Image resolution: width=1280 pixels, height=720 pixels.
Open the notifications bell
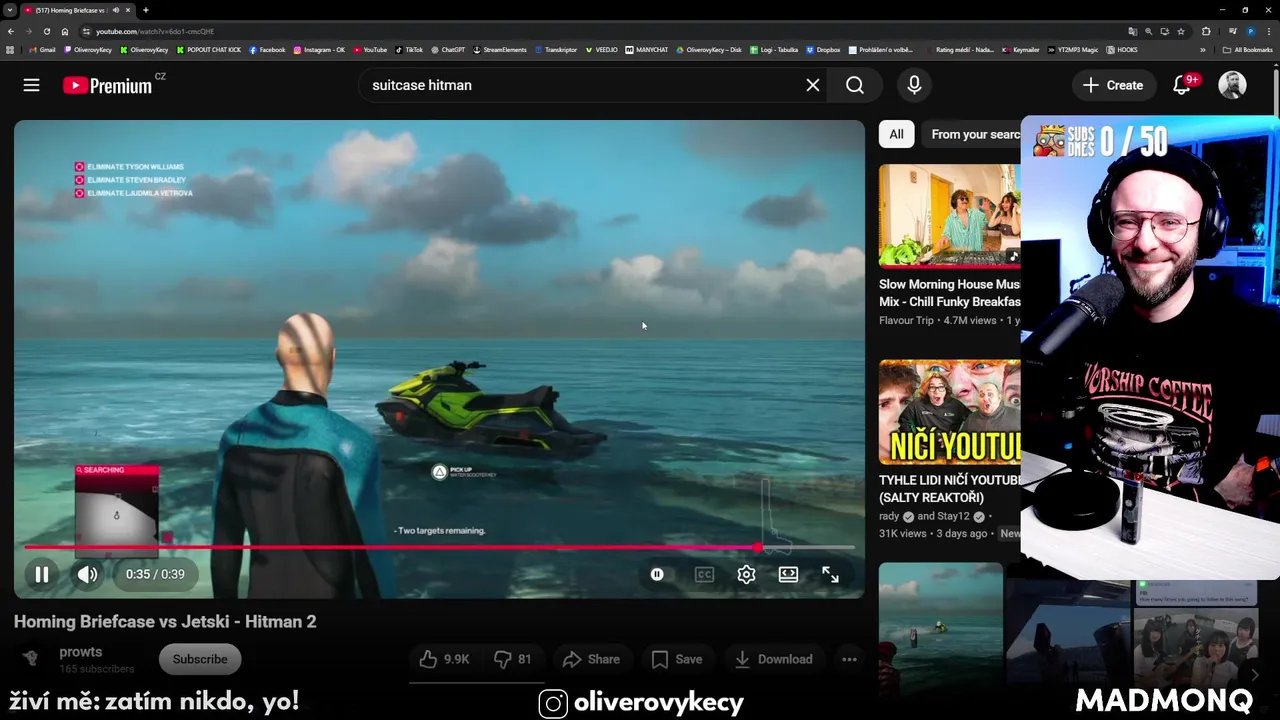pos(1182,85)
